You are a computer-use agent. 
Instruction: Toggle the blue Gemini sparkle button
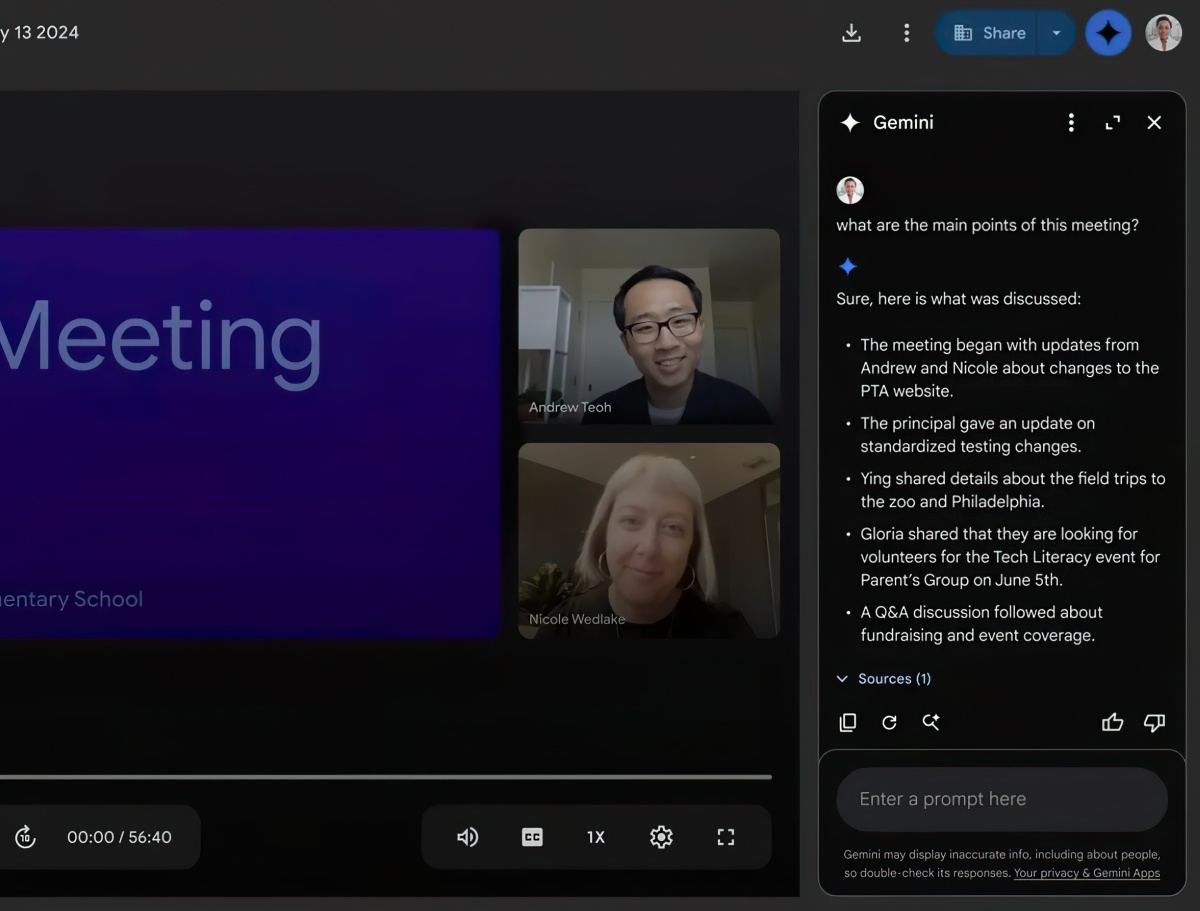click(1108, 33)
